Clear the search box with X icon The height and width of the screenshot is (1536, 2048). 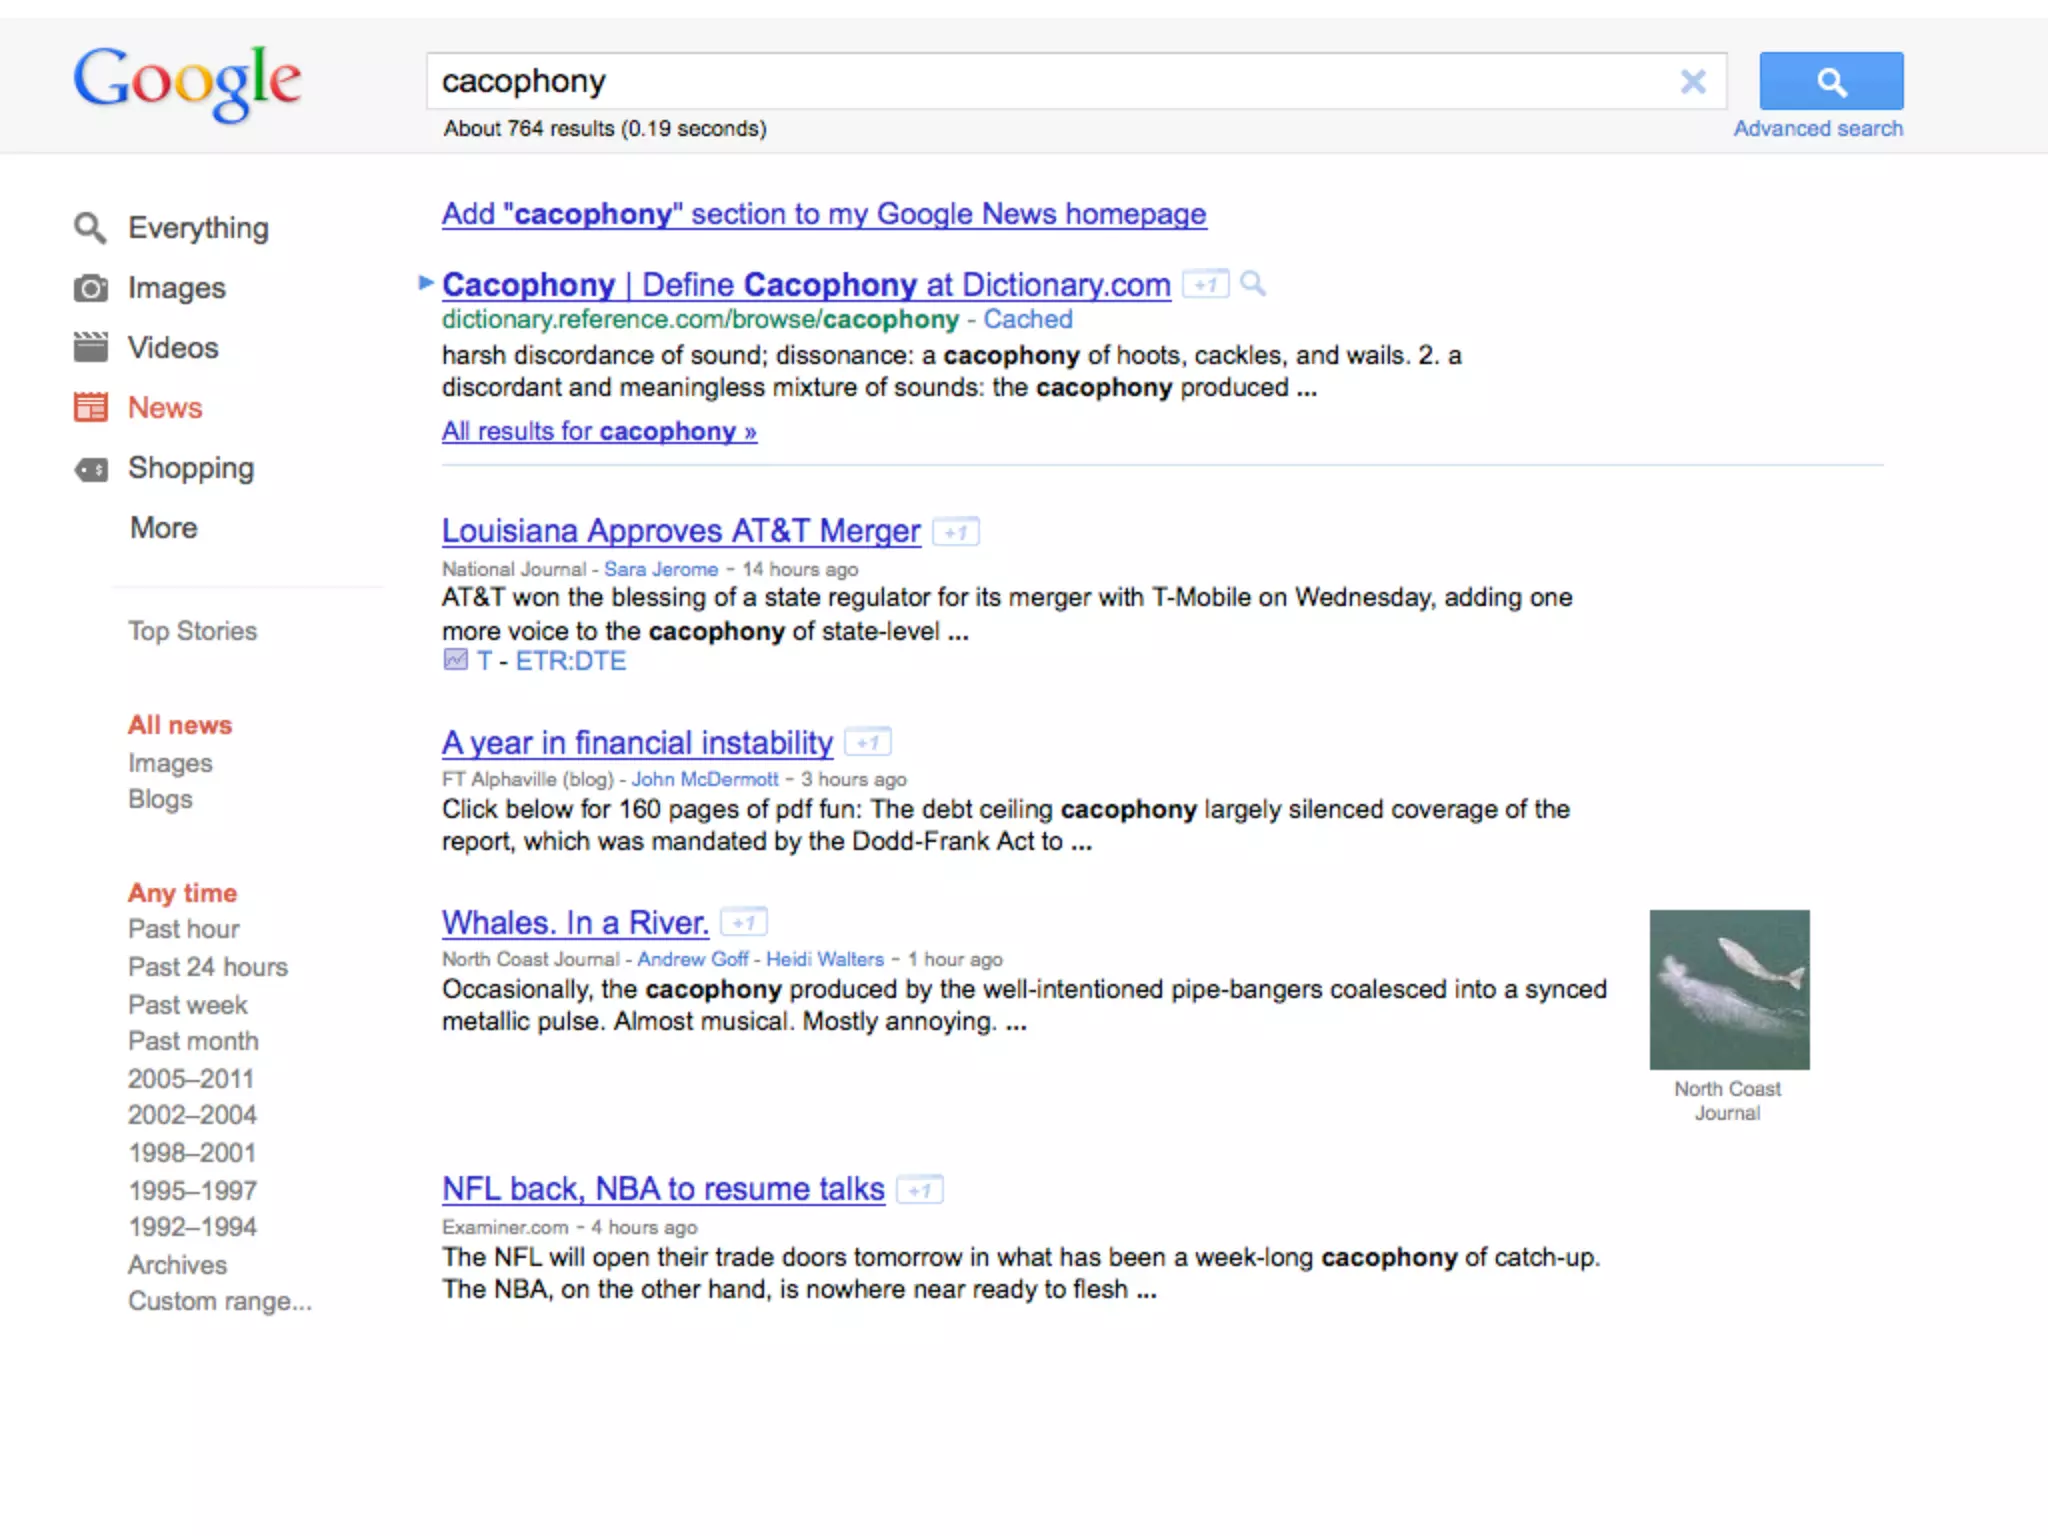click(x=1692, y=81)
